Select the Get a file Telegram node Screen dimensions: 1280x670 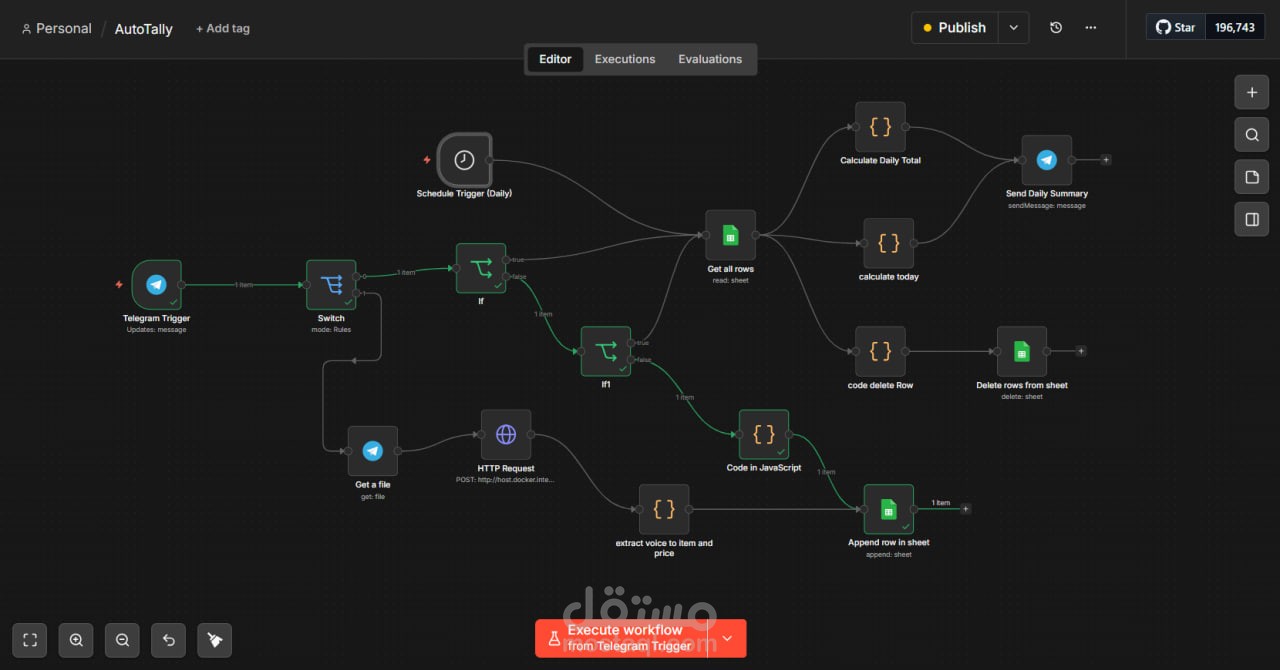pyautogui.click(x=373, y=451)
